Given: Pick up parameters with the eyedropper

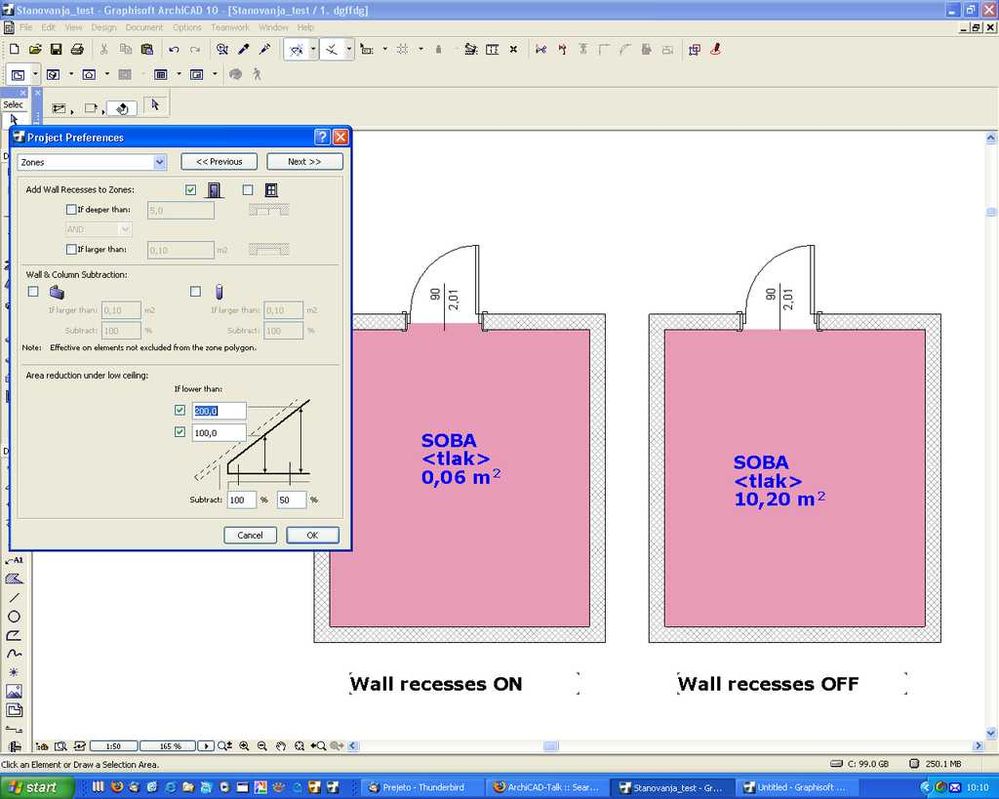Looking at the screenshot, I should pos(243,49).
